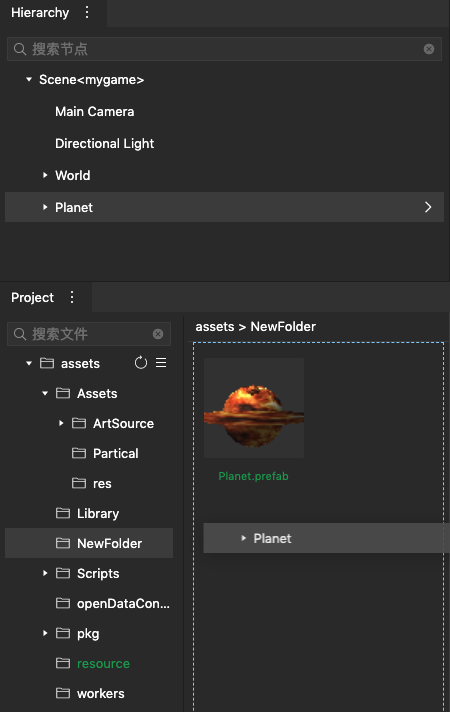Open list menu icon beside assets refresh
The image size is (450, 712).
pos(161,363)
